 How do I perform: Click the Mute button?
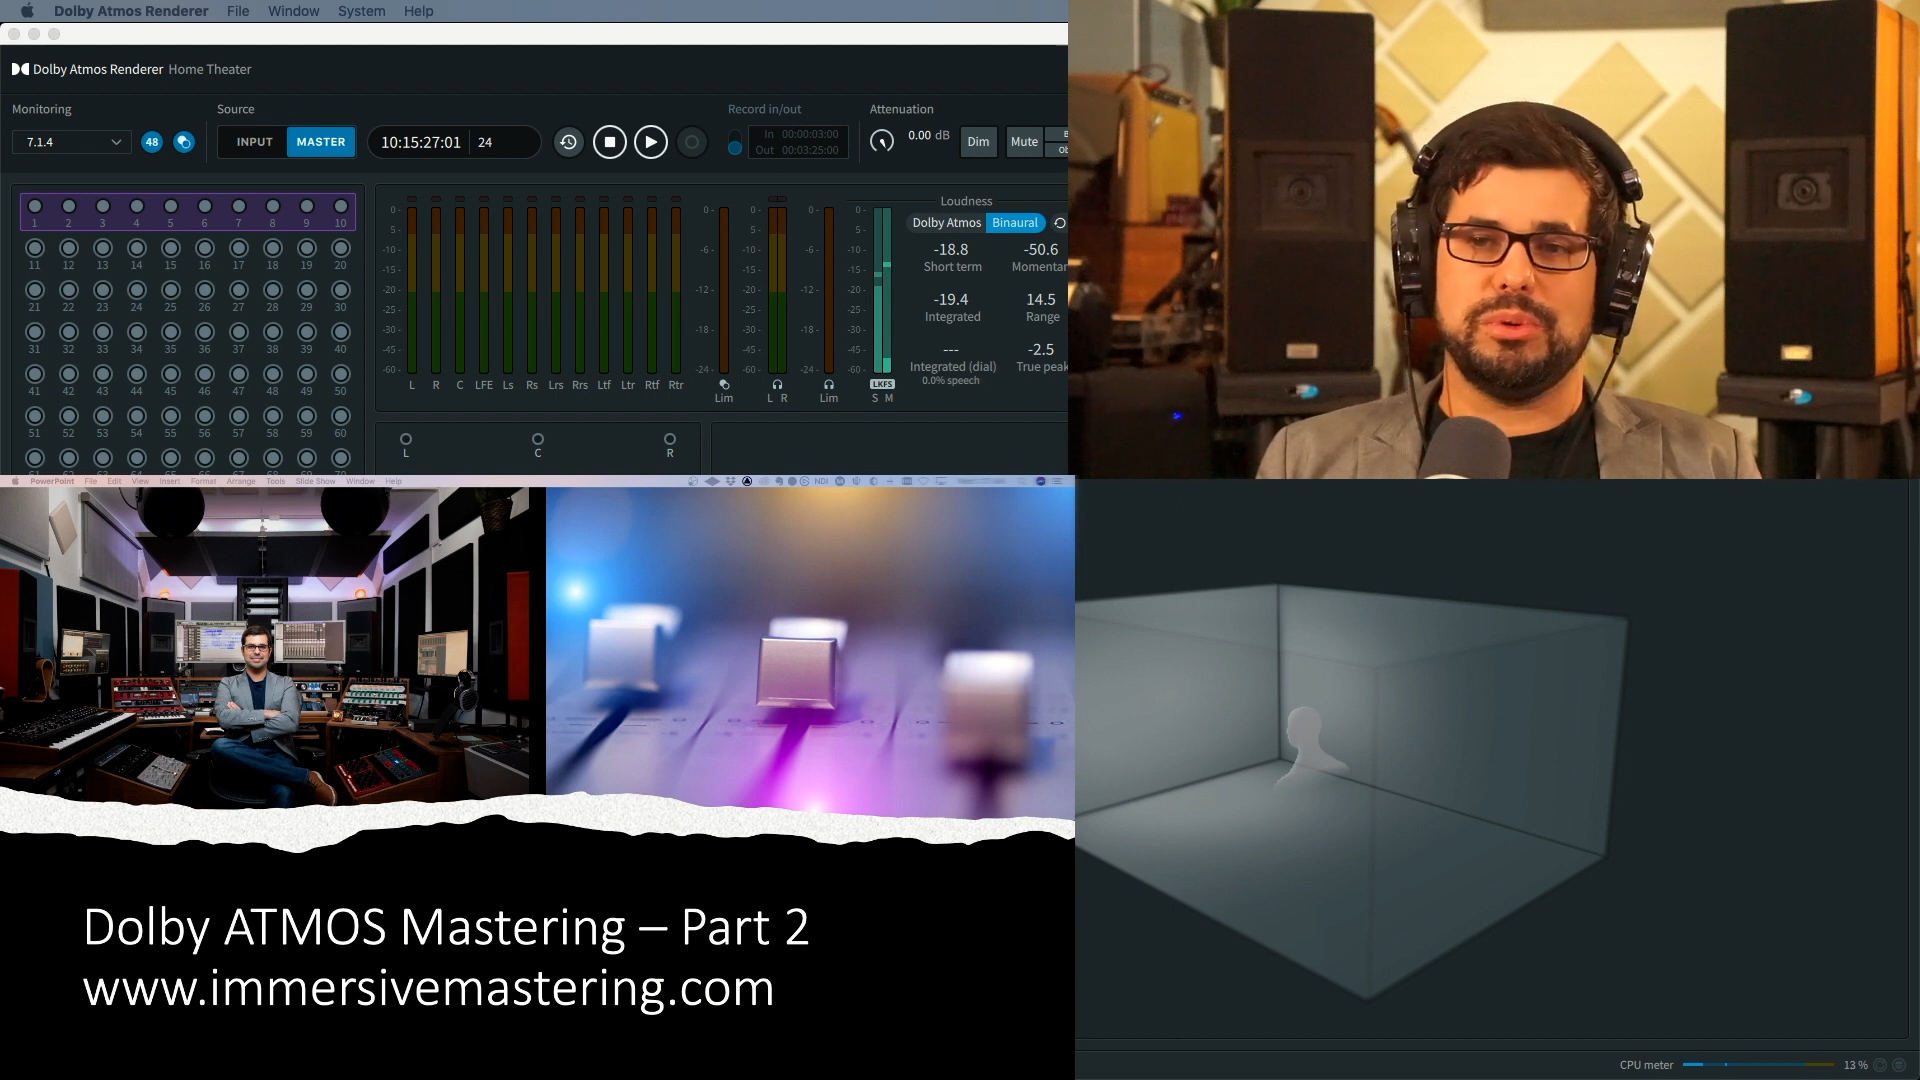pyautogui.click(x=1024, y=142)
